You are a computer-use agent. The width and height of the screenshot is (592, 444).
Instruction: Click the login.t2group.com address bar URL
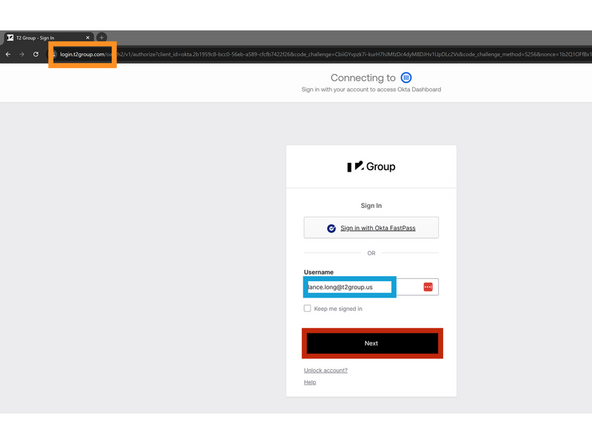(x=82, y=54)
